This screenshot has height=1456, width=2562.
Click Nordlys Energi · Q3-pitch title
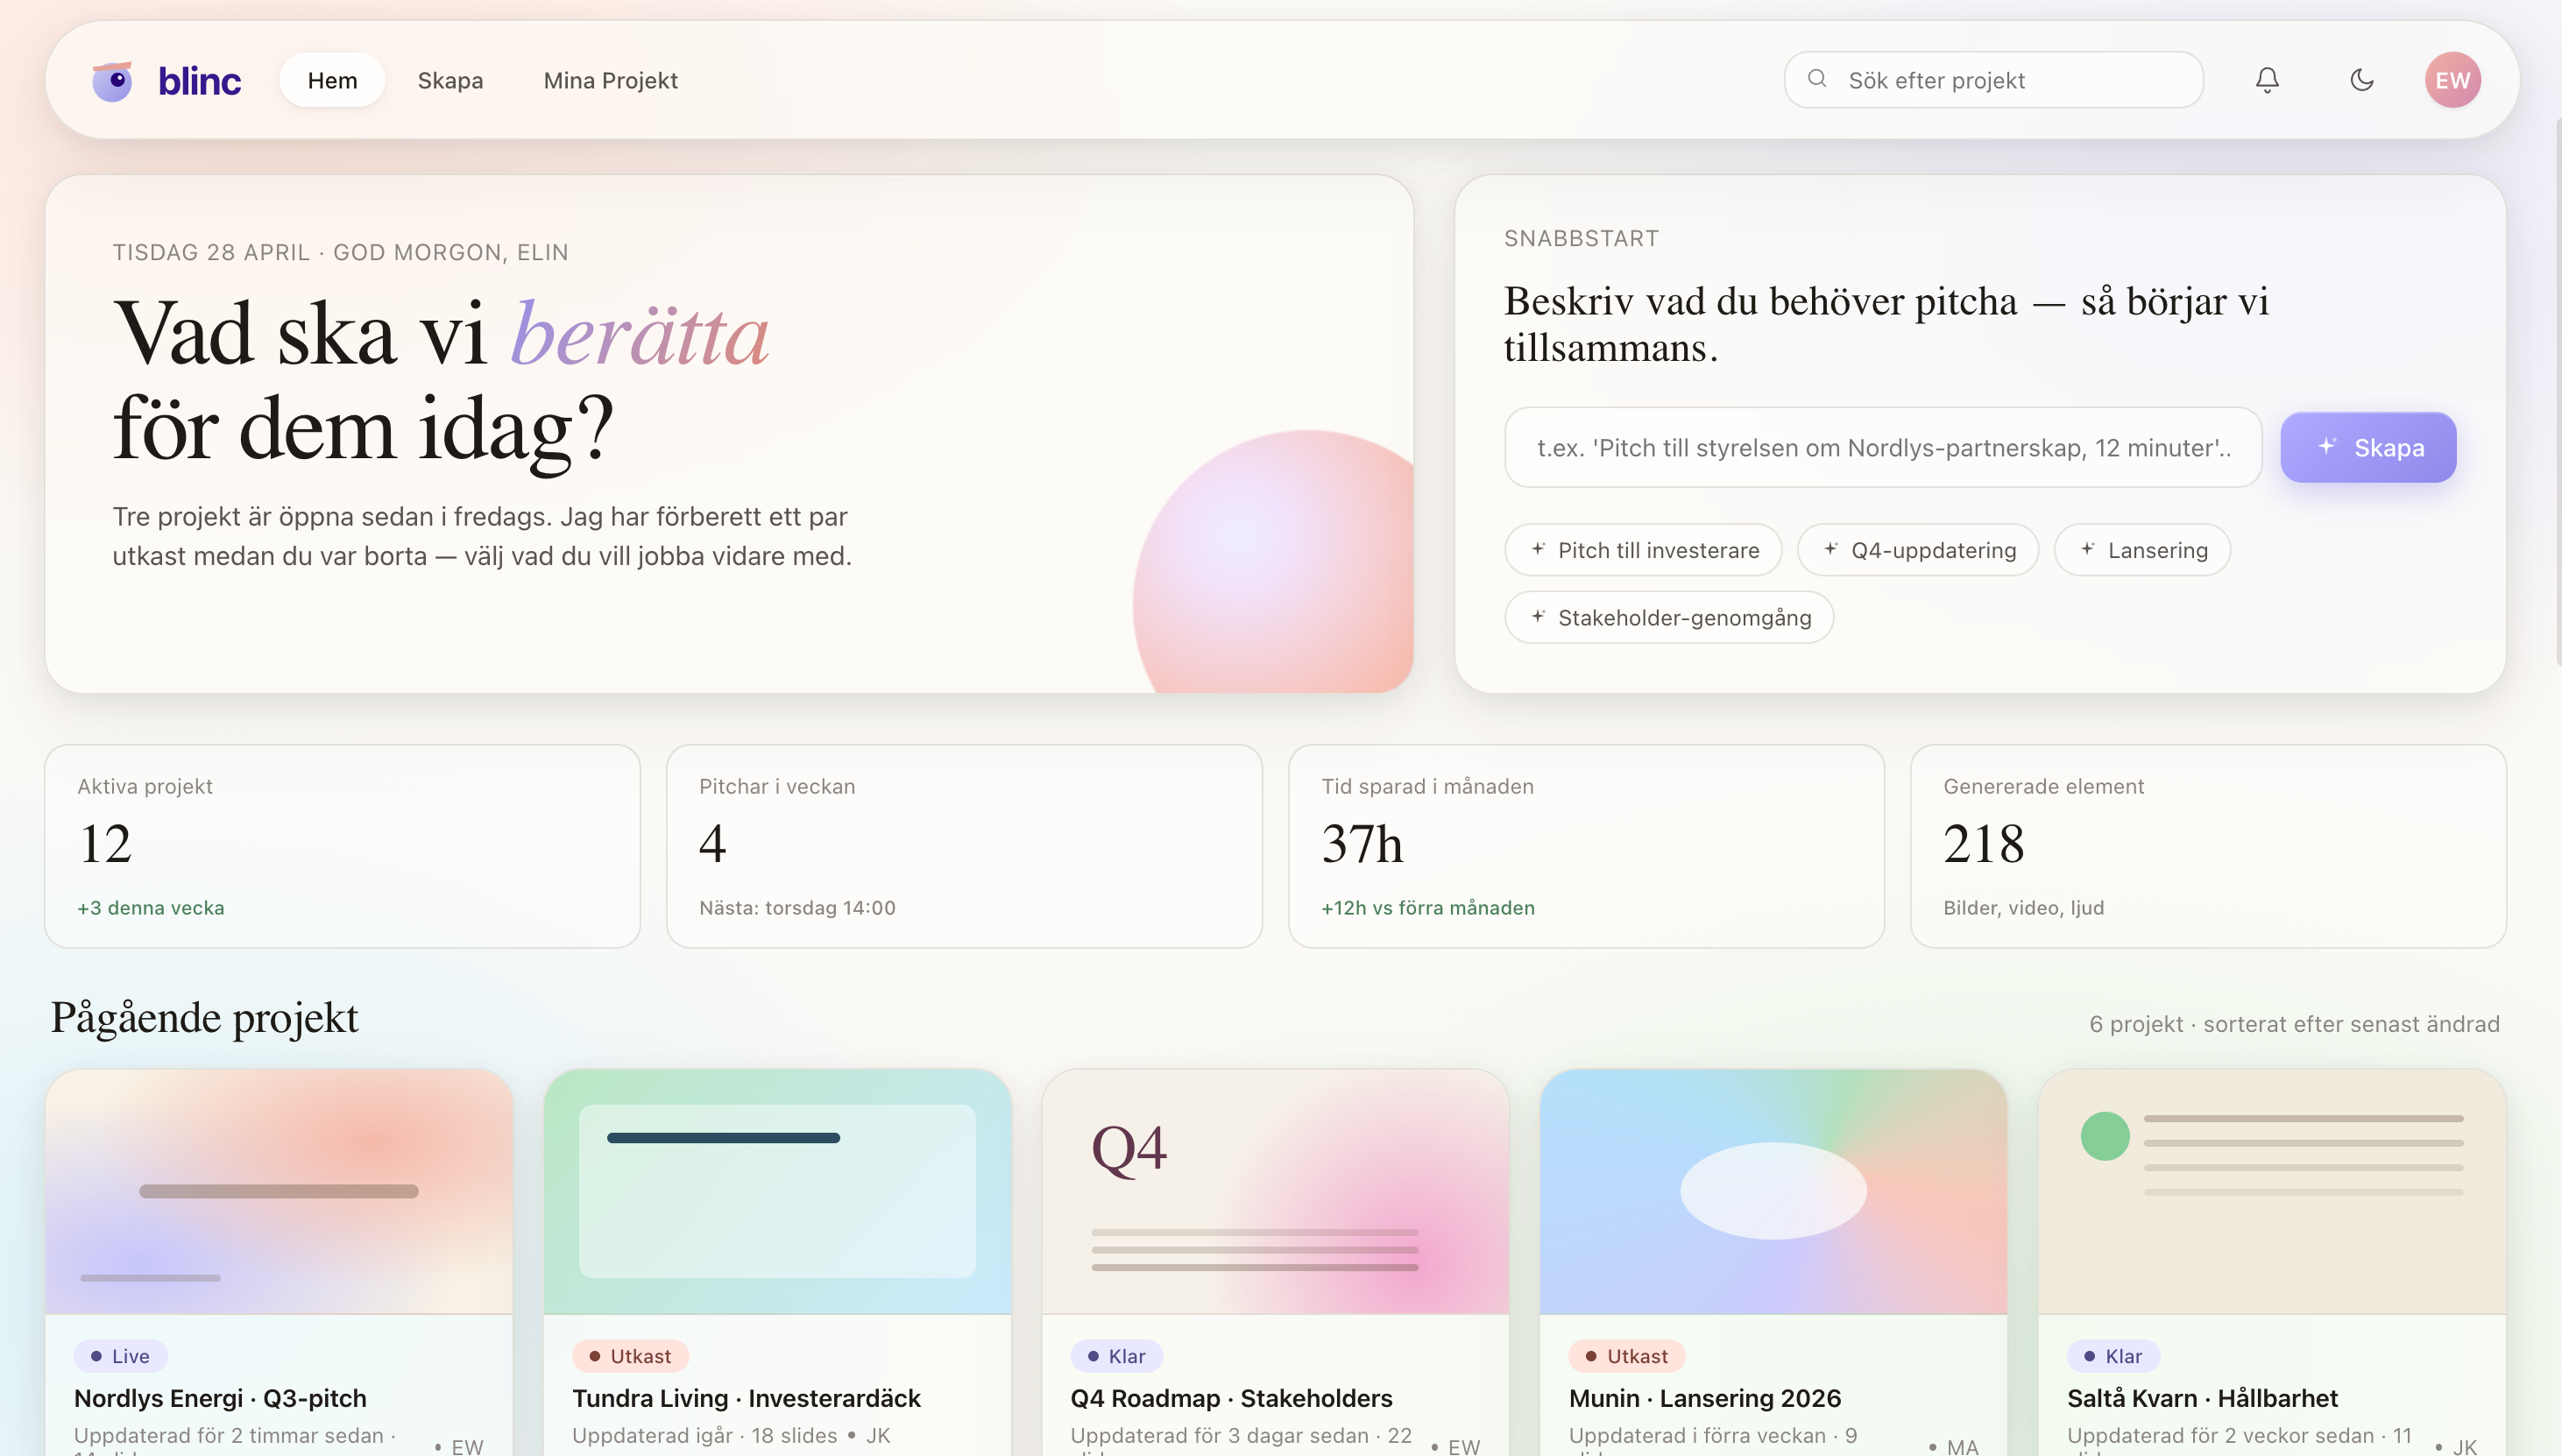click(x=220, y=1398)
